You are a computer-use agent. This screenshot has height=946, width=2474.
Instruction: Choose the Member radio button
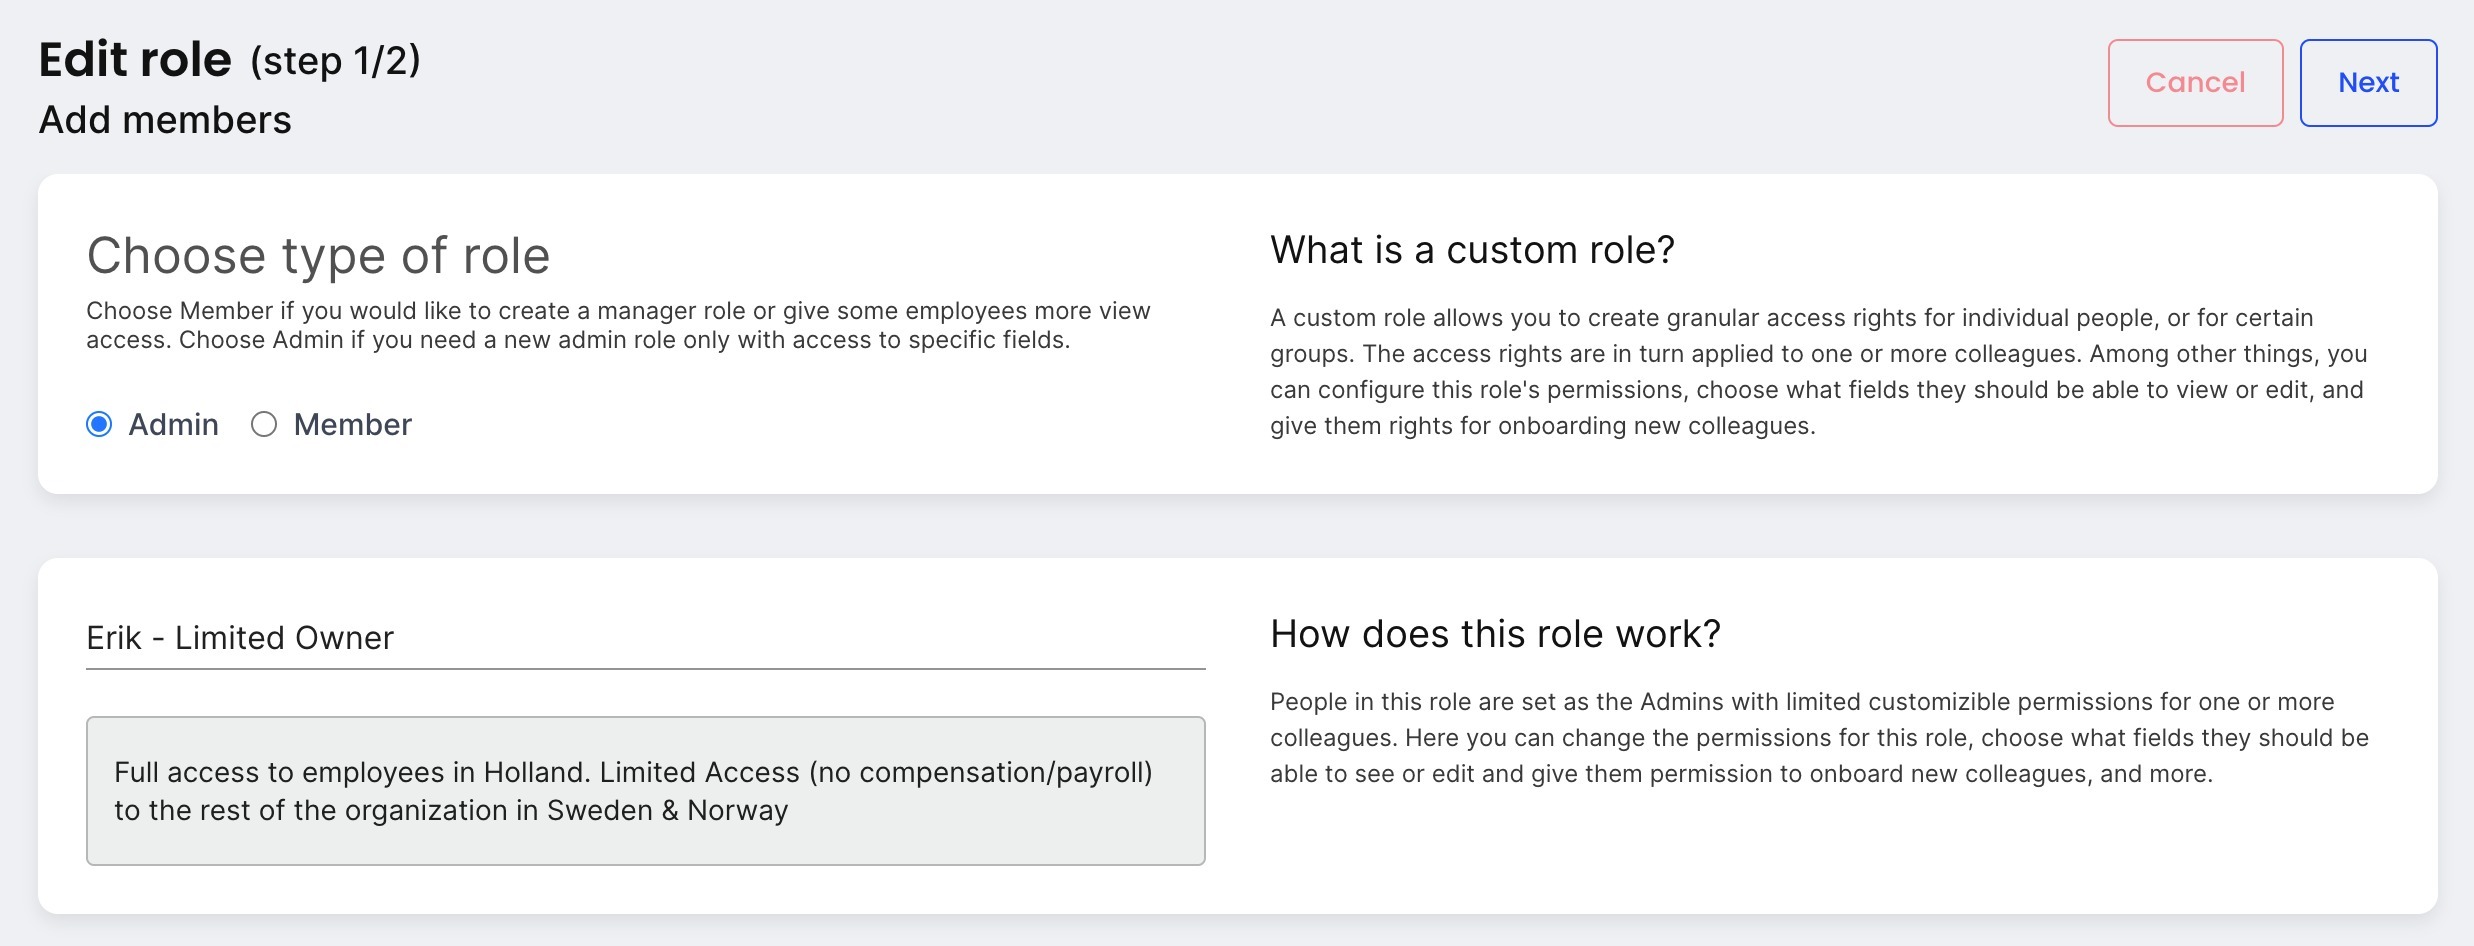264,425
